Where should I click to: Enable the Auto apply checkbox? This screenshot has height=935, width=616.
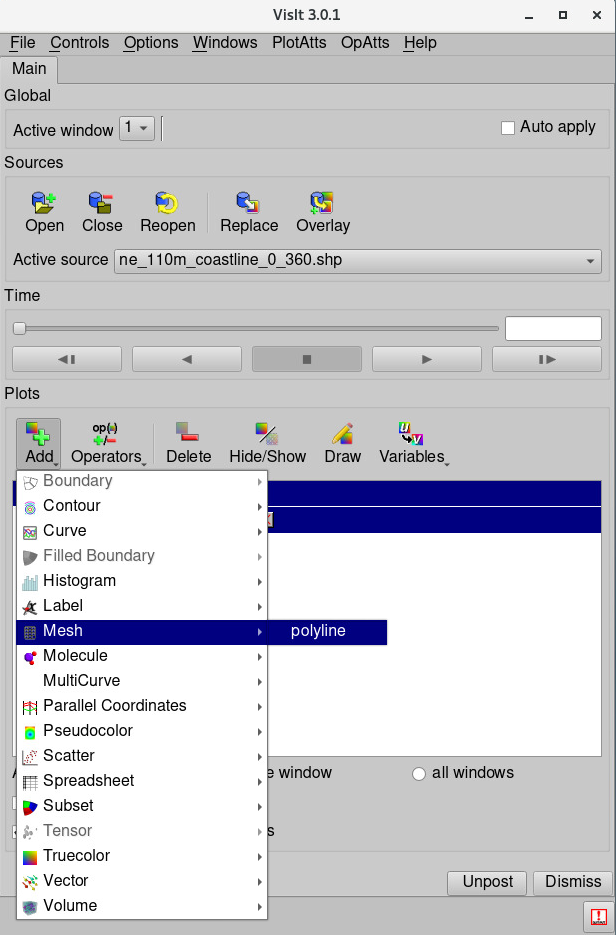coord(508,128)
